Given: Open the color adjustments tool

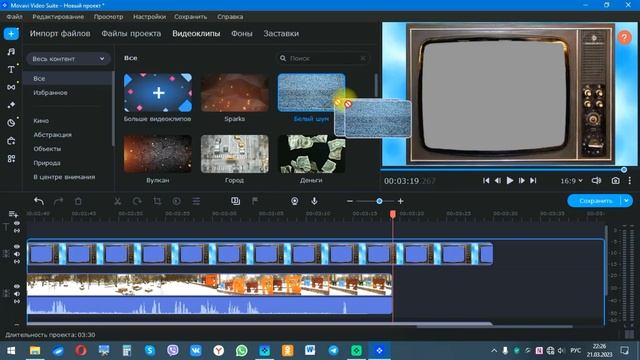Looking at the screenshot, I should tap(176, 201).
